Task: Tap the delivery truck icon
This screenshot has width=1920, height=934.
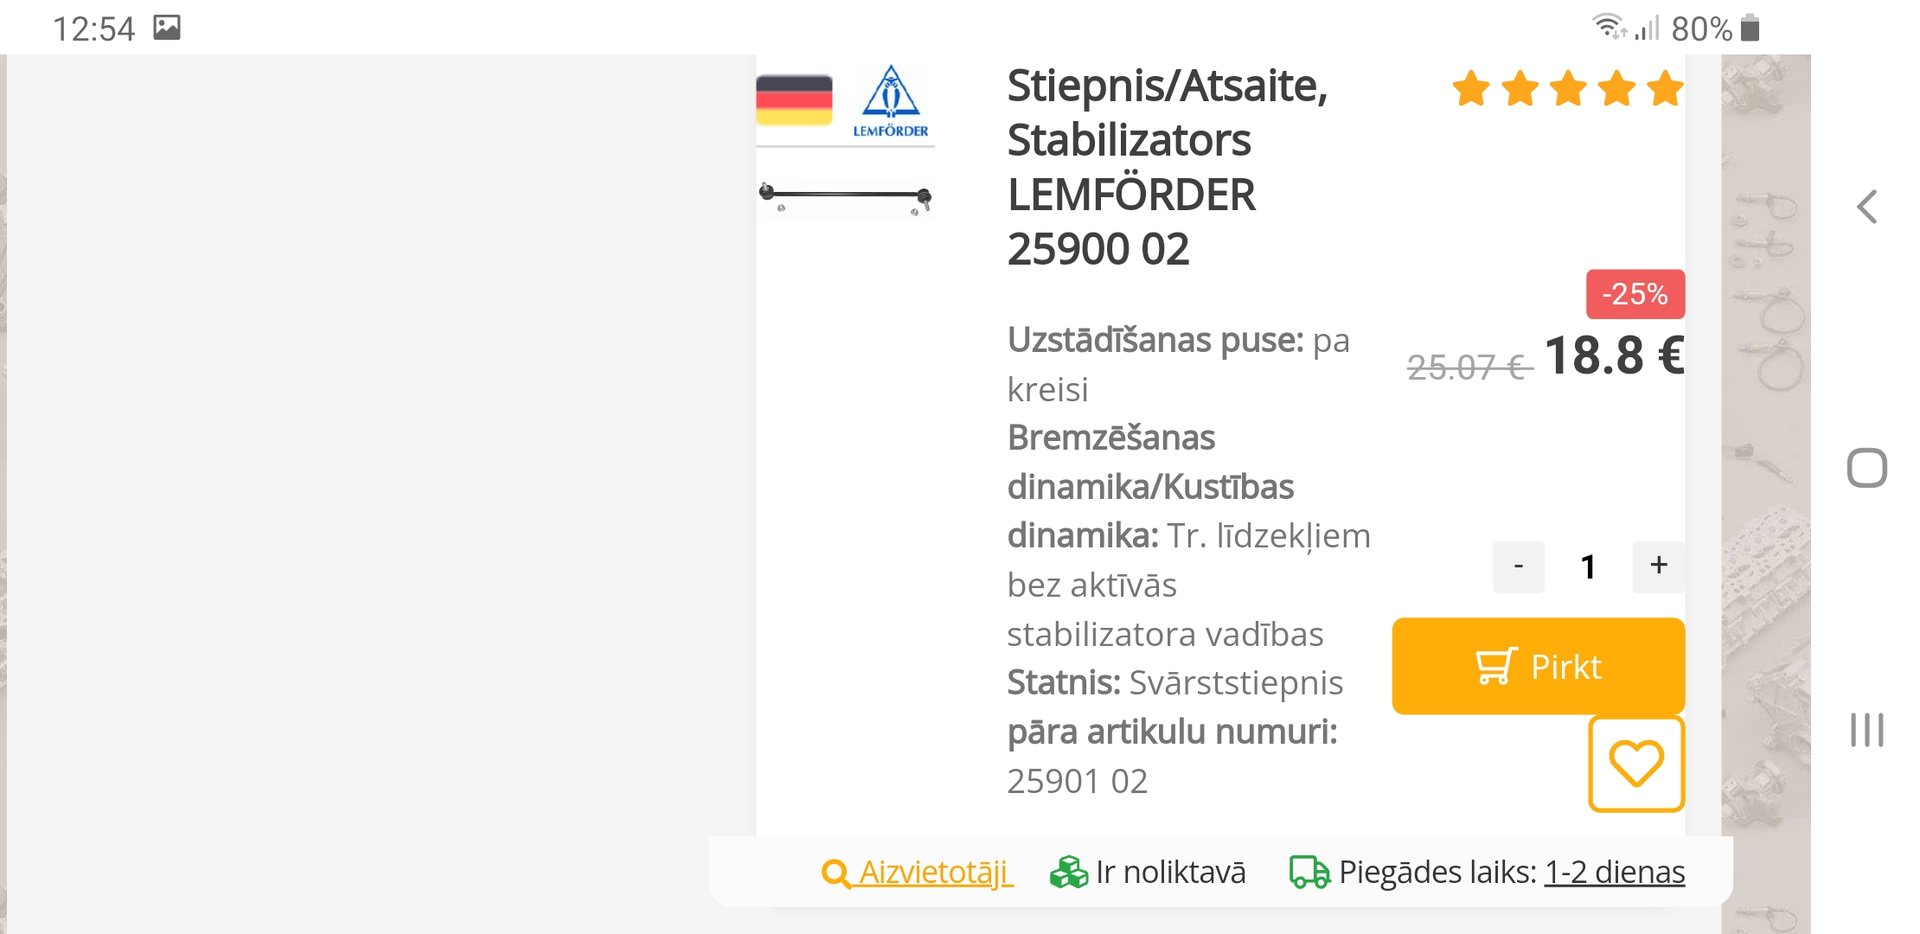Action: click(1309, 872)
